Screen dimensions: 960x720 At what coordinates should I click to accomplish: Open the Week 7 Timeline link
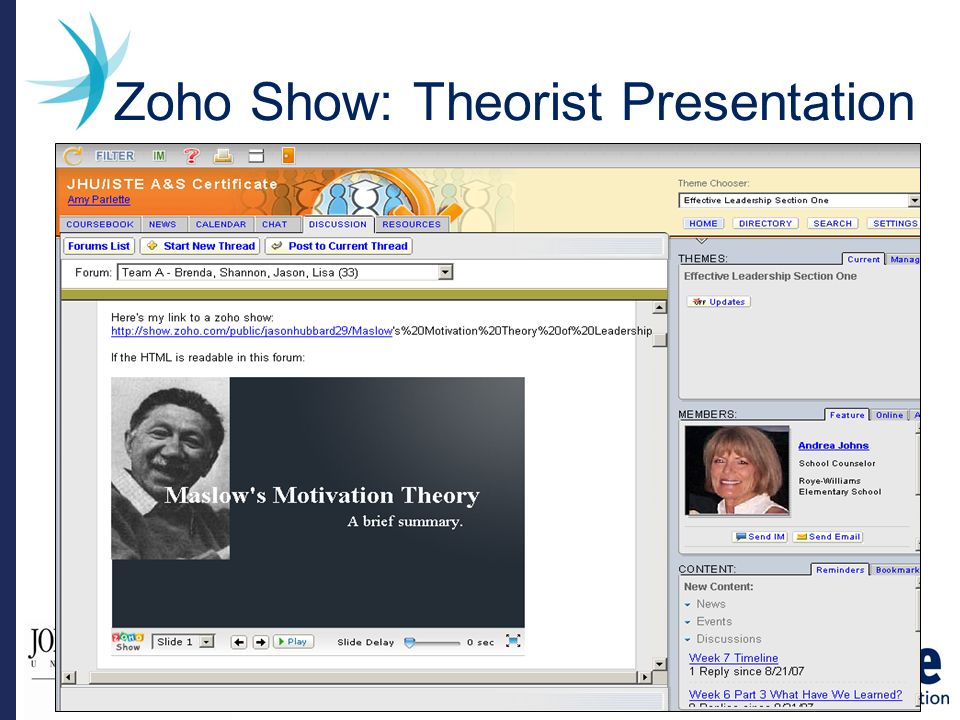(x=733, y=658)
